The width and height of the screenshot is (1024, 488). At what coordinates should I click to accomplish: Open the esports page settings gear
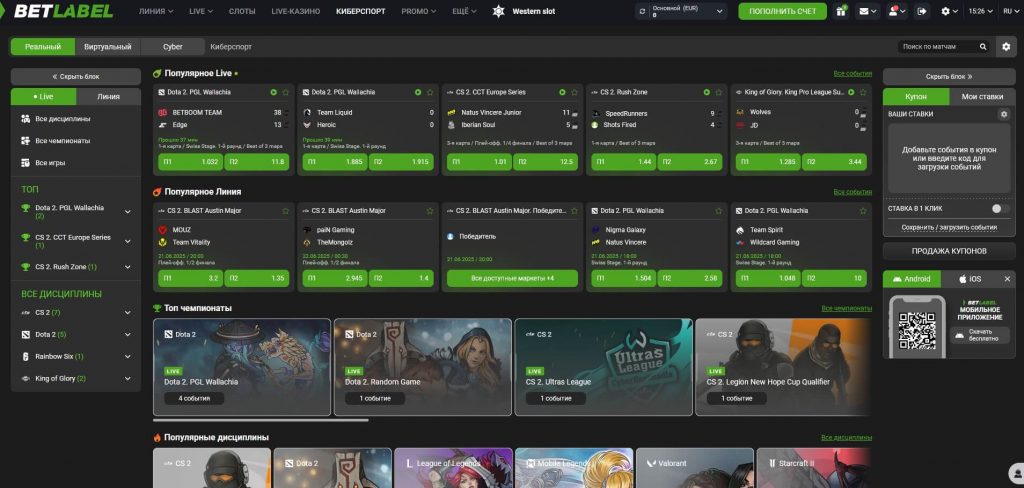(1006, 47)
